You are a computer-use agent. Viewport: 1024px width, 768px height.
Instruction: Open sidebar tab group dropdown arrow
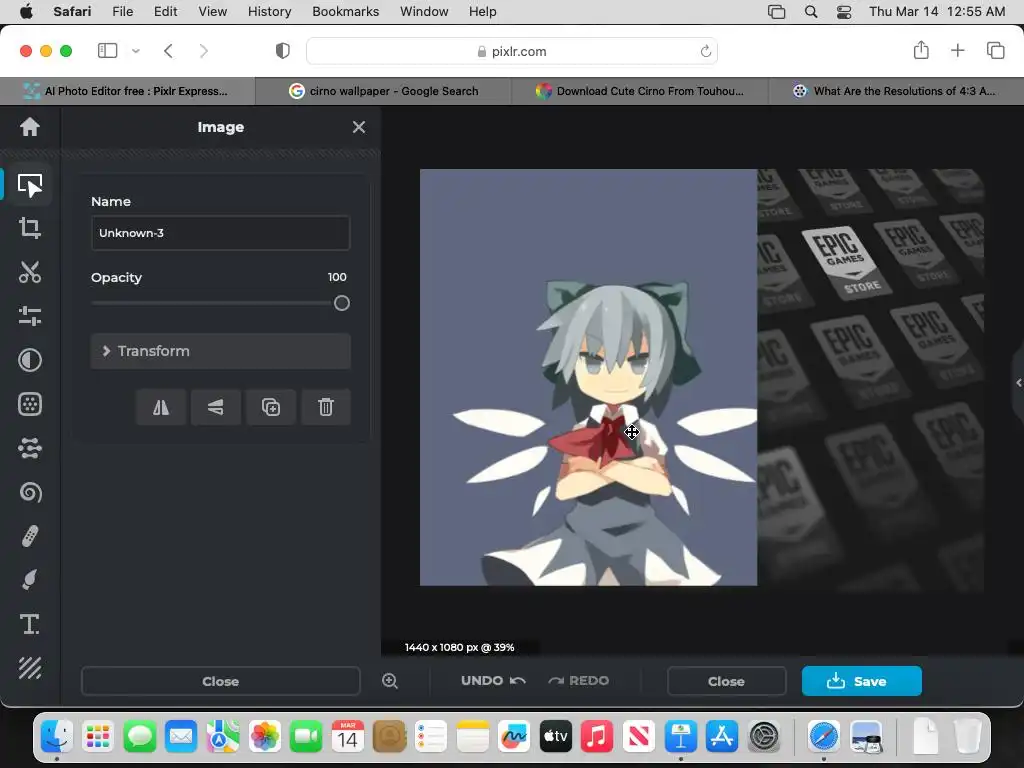136,51
